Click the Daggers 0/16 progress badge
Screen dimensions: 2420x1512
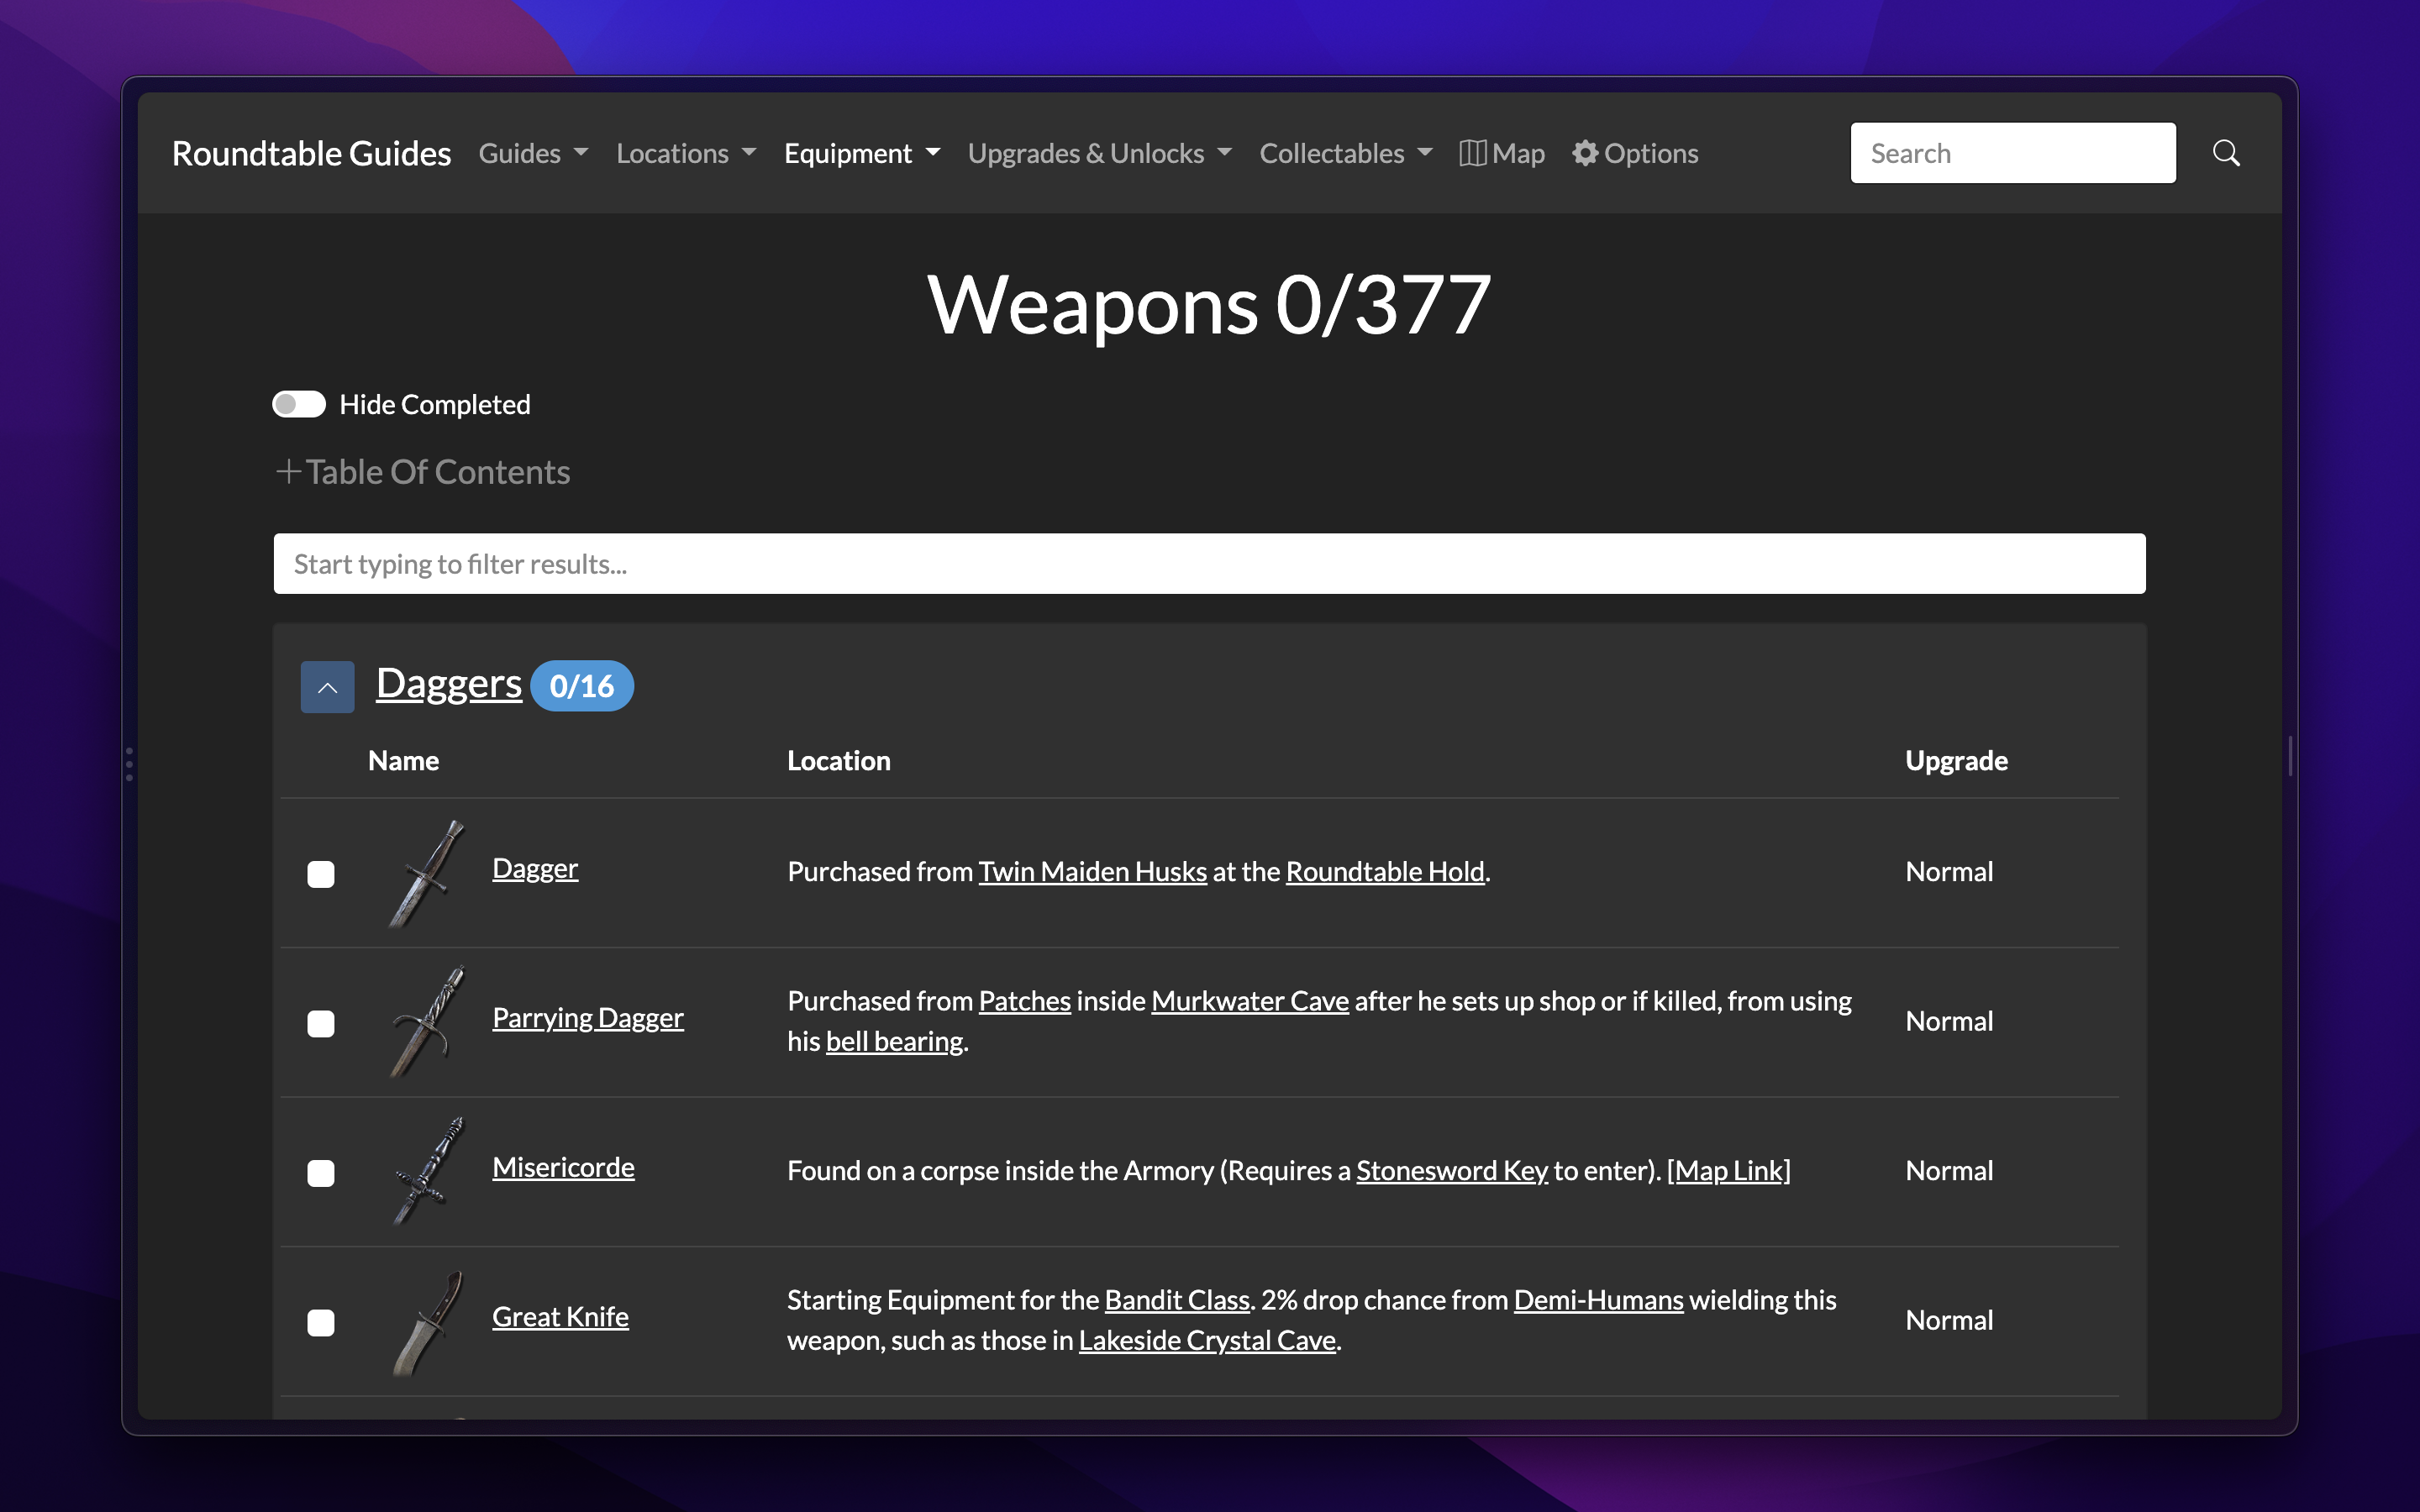coord(582,686)
